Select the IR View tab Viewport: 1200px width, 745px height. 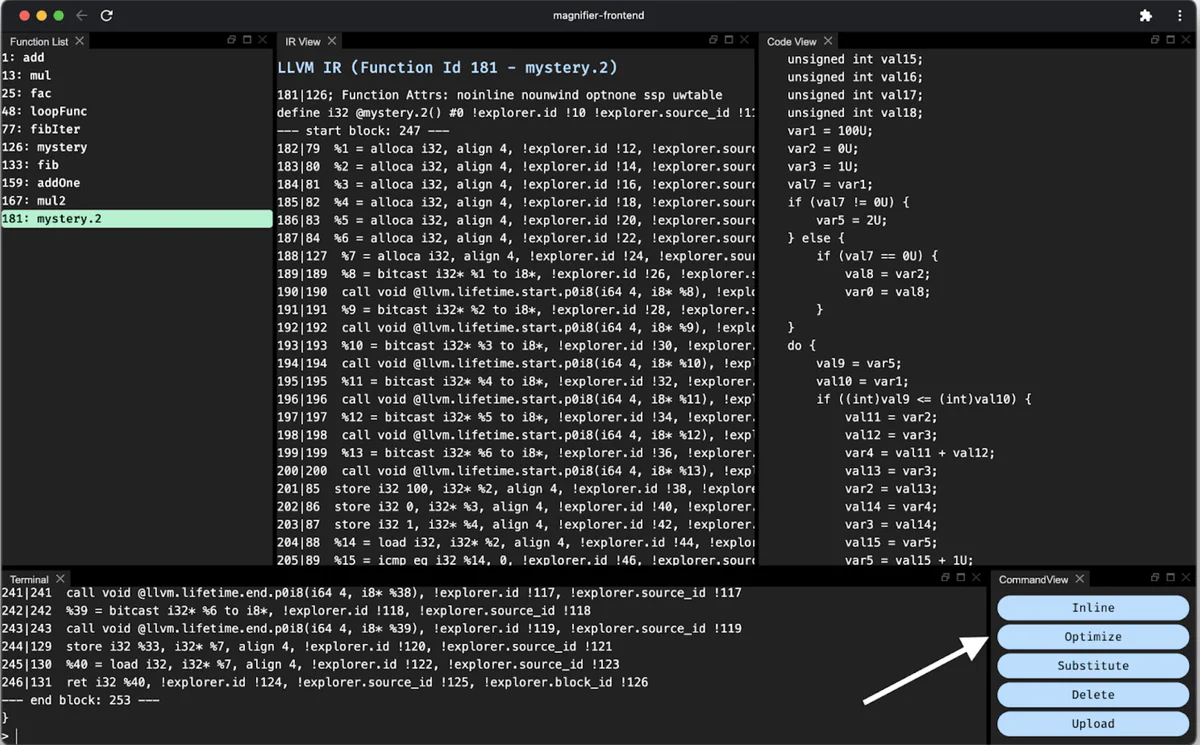pyautogui.click(x=303, y=41)
